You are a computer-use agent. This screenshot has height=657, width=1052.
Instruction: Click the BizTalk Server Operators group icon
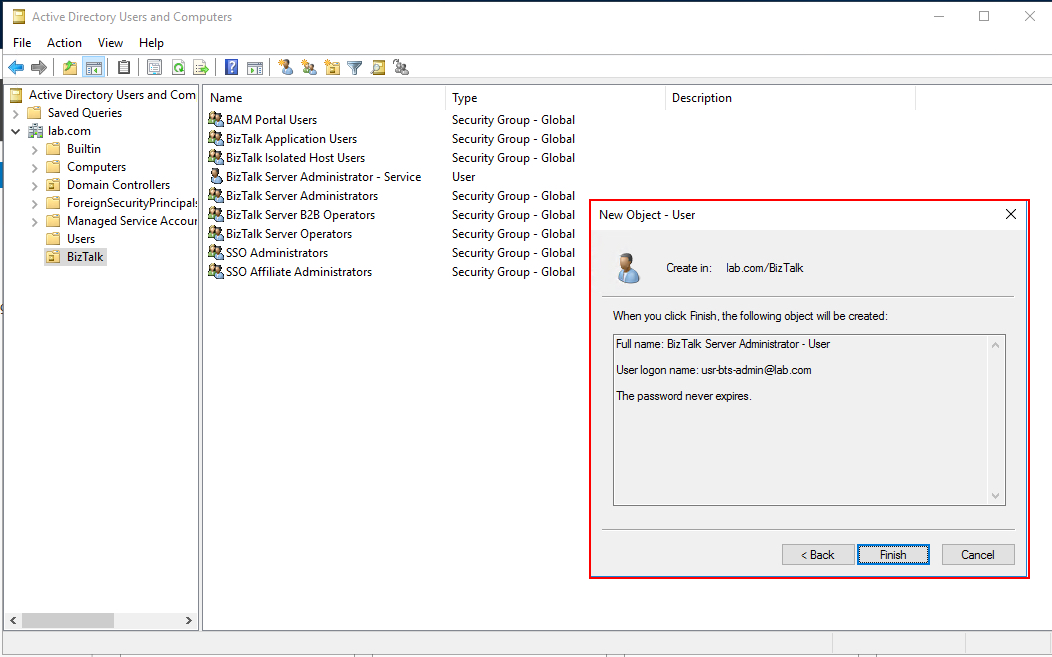tap(215, 234)
